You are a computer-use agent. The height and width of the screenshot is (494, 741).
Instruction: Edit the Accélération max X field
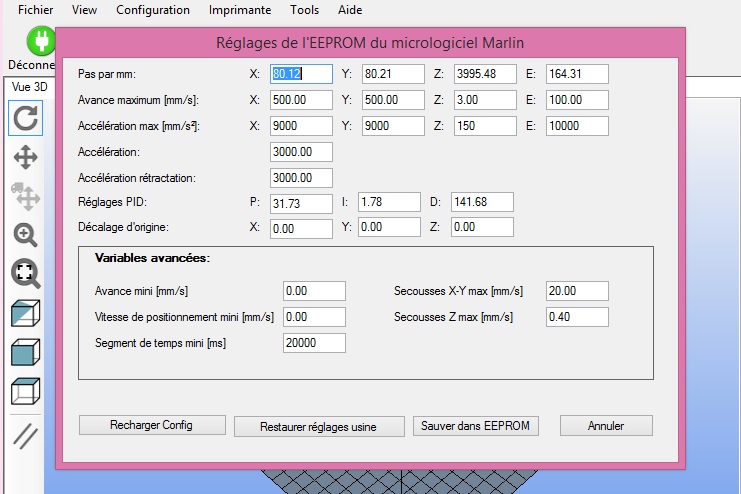pyautogui.click(x=301, y=126)
